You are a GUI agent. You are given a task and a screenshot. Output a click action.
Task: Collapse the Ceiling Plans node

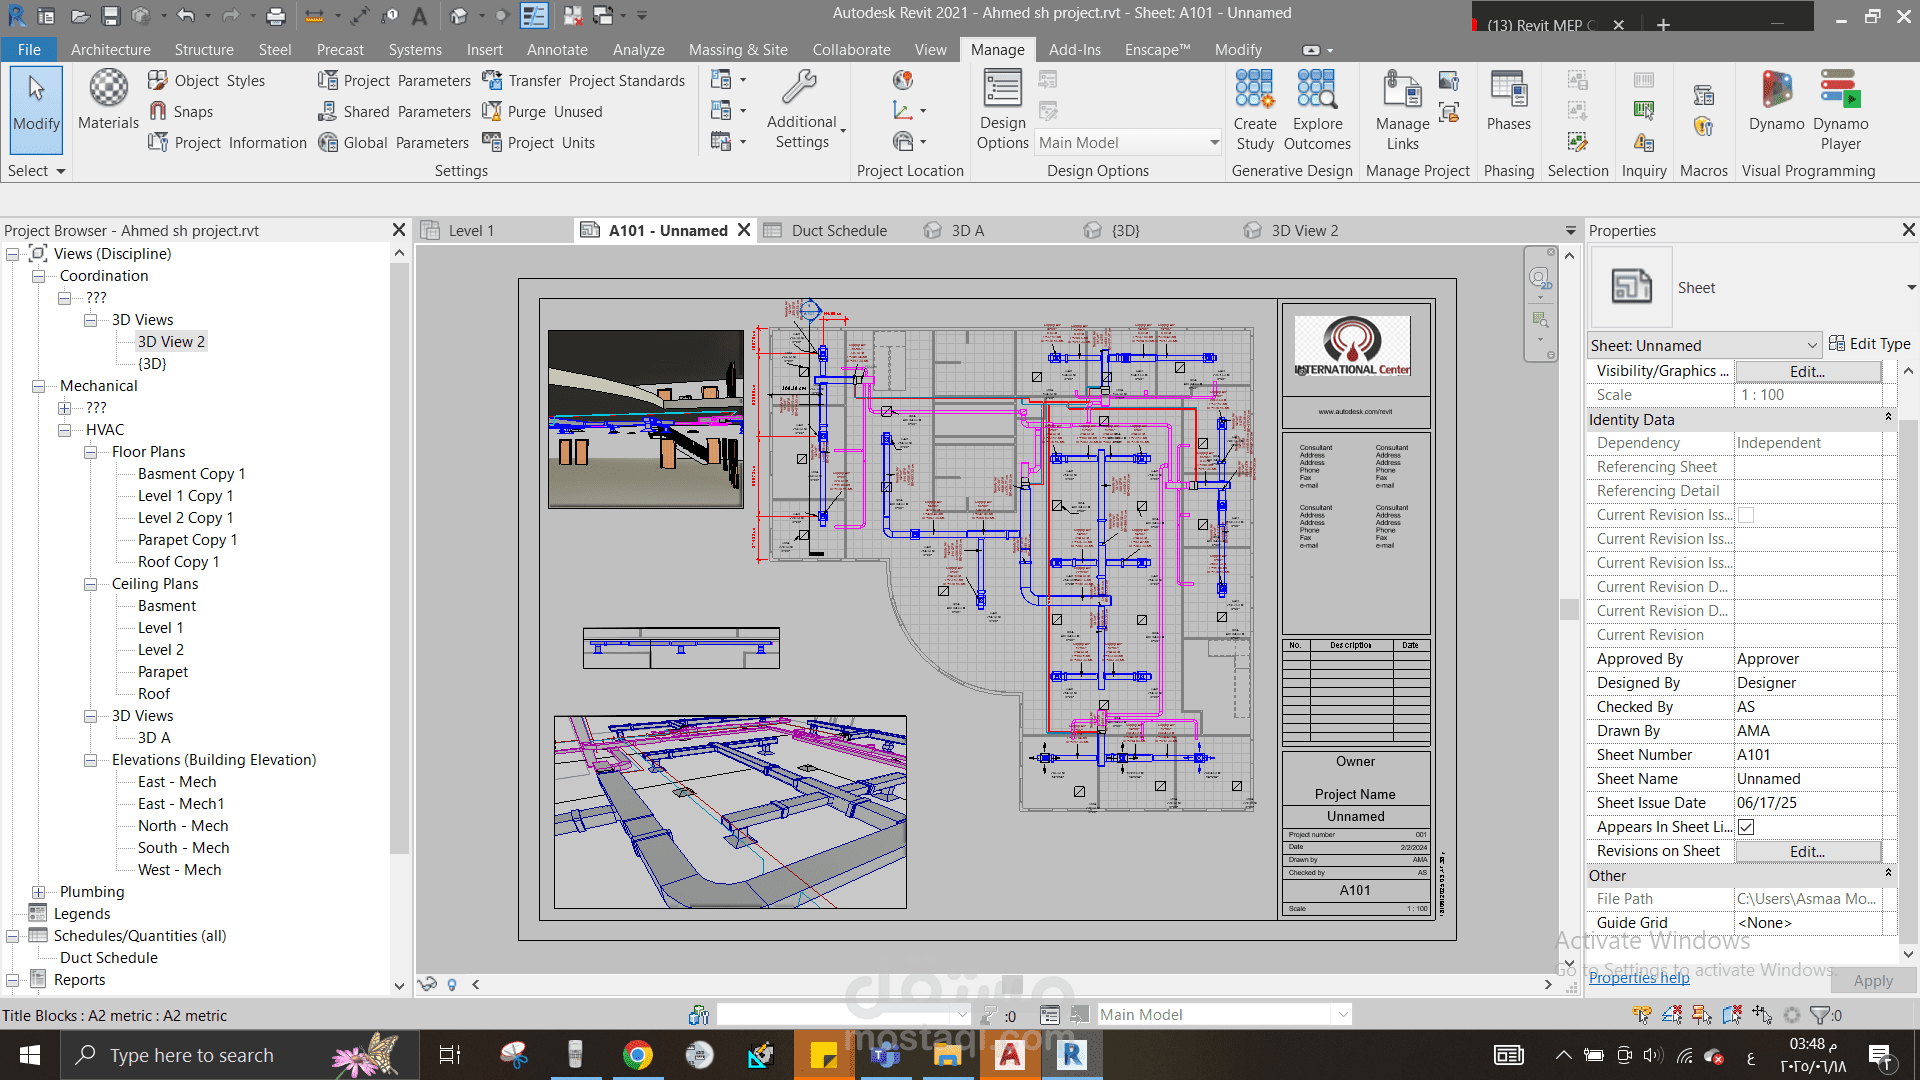[91, 584]
